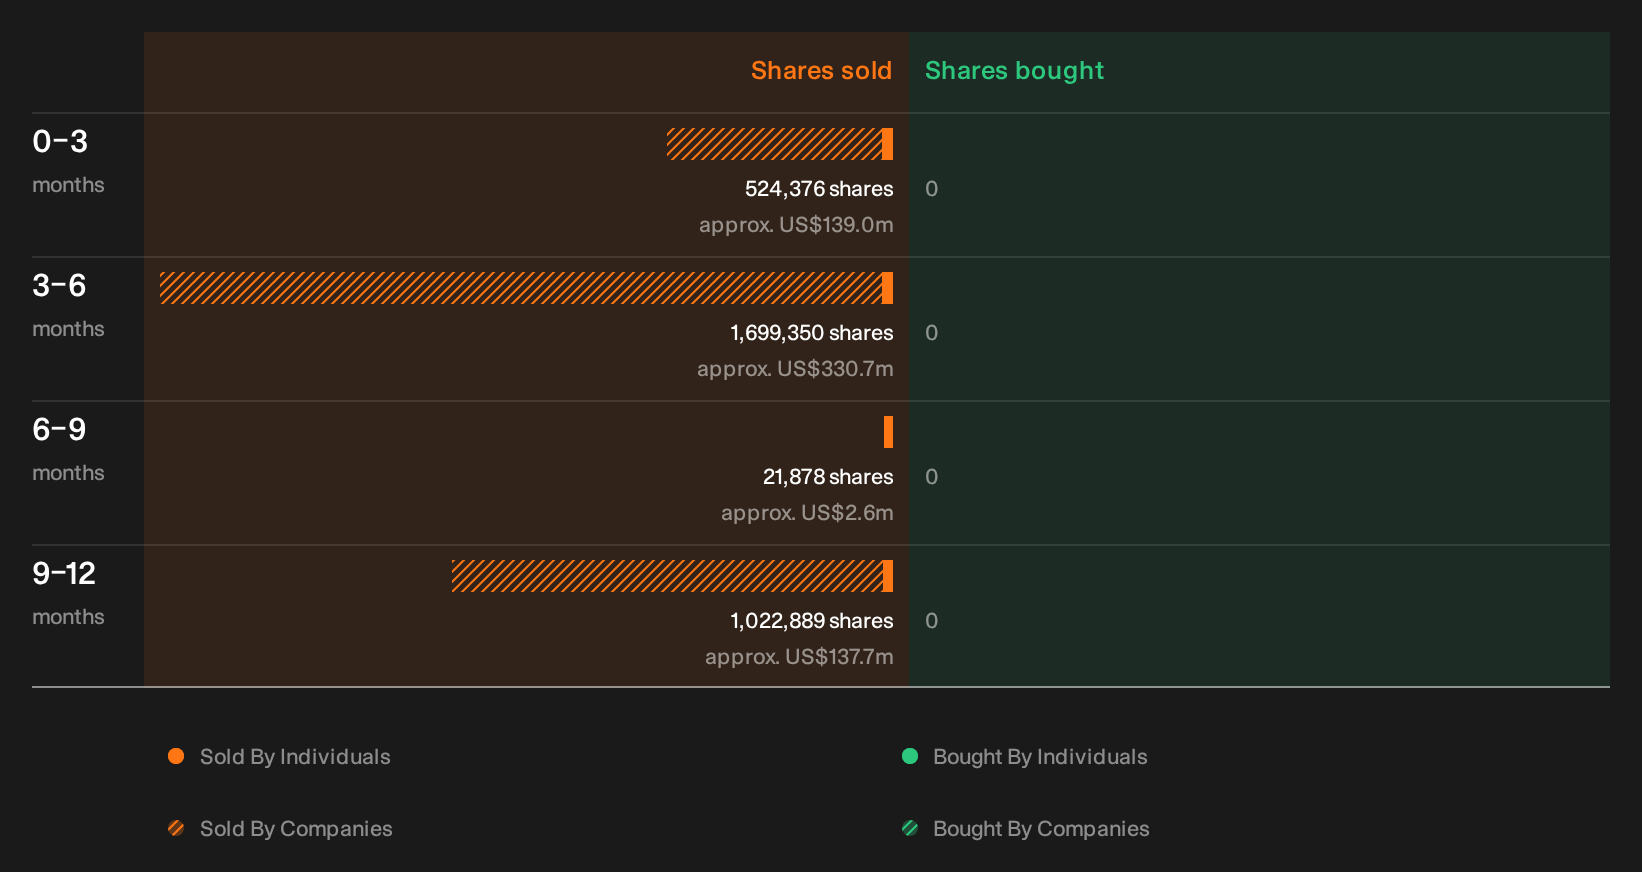Click the 9-12 months row label
Screen dimensions: 1642x872
click(x=68, y=593)
